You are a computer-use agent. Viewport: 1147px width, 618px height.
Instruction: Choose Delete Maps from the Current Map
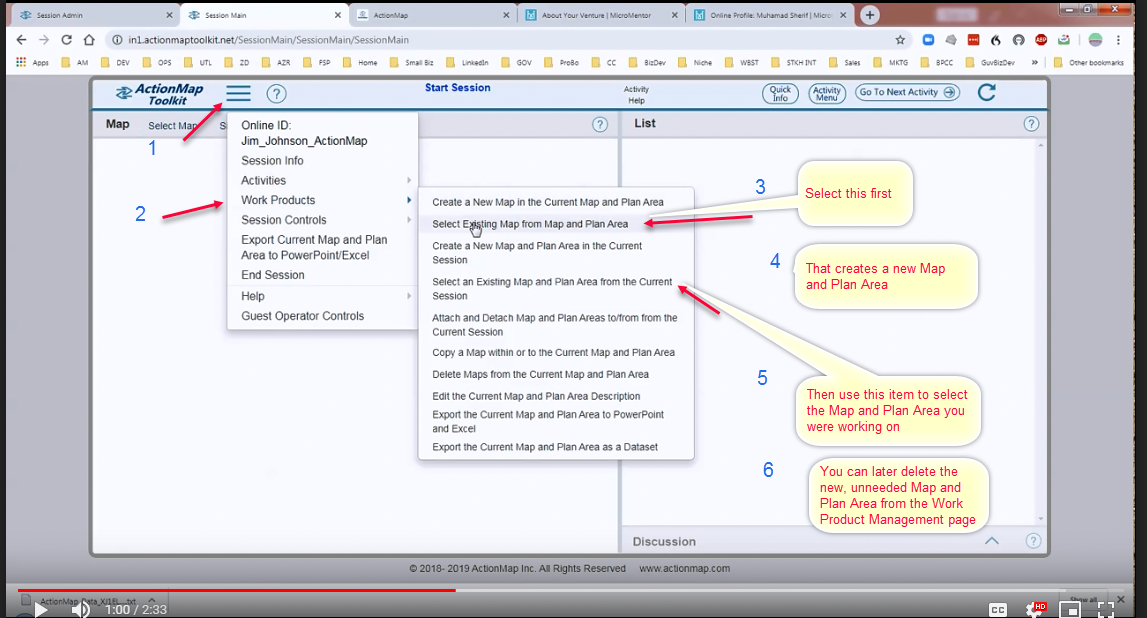click(x=540, y=374)
